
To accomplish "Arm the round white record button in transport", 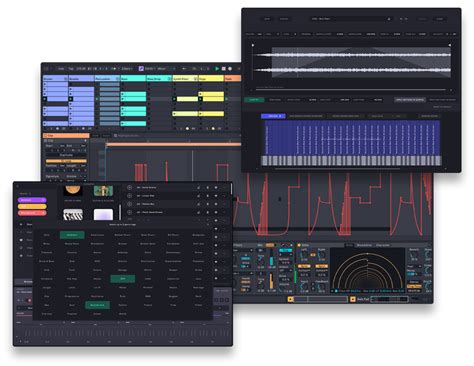I will (230, 69).
